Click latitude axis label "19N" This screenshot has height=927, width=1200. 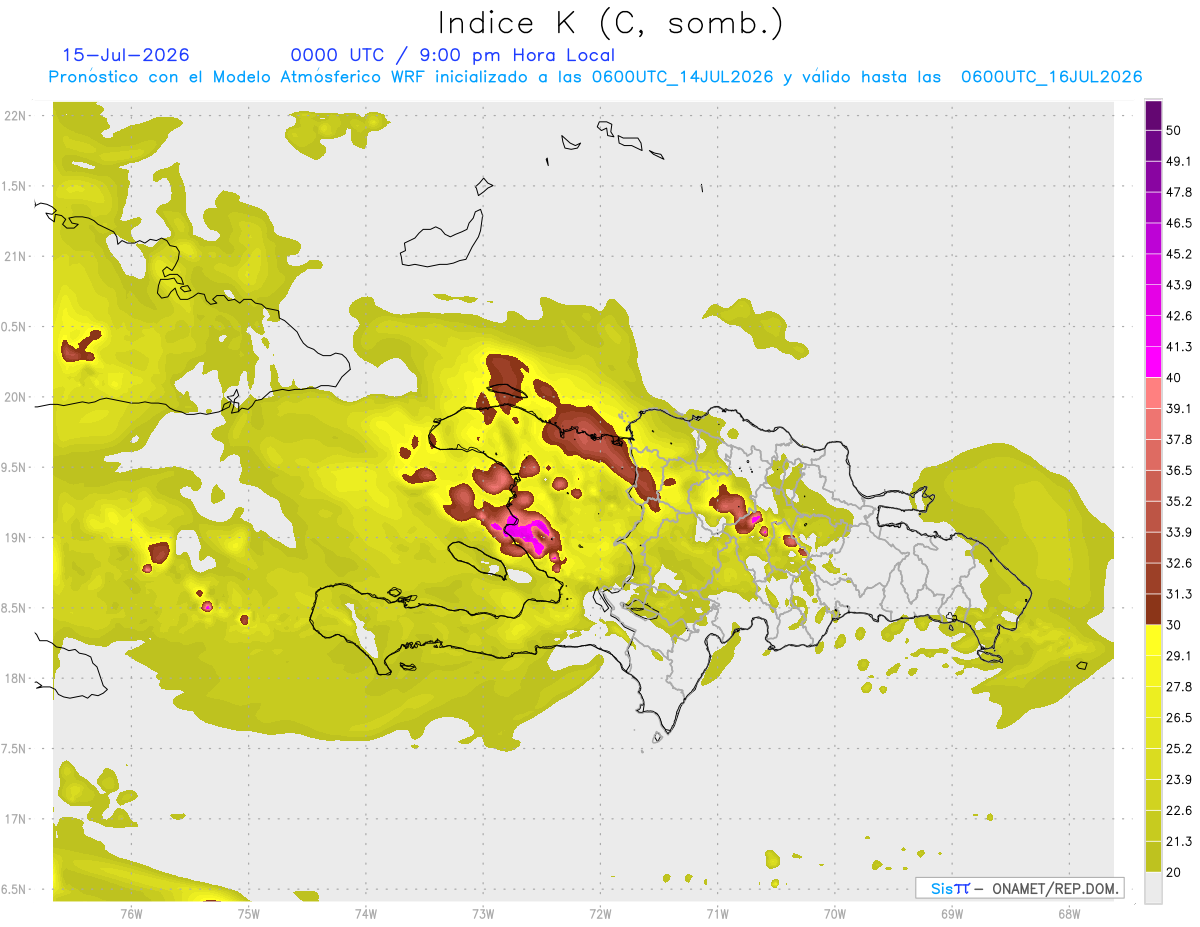(x=15, y=537)
